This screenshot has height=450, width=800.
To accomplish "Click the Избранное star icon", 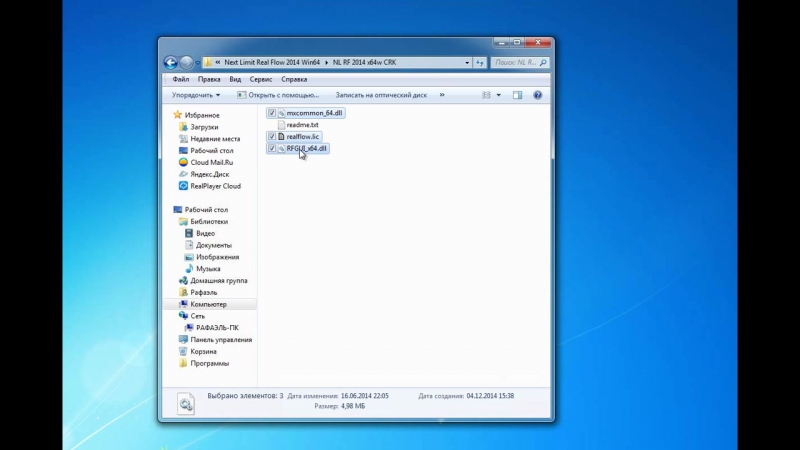I will pyautogui.click(x=178, y=115).
